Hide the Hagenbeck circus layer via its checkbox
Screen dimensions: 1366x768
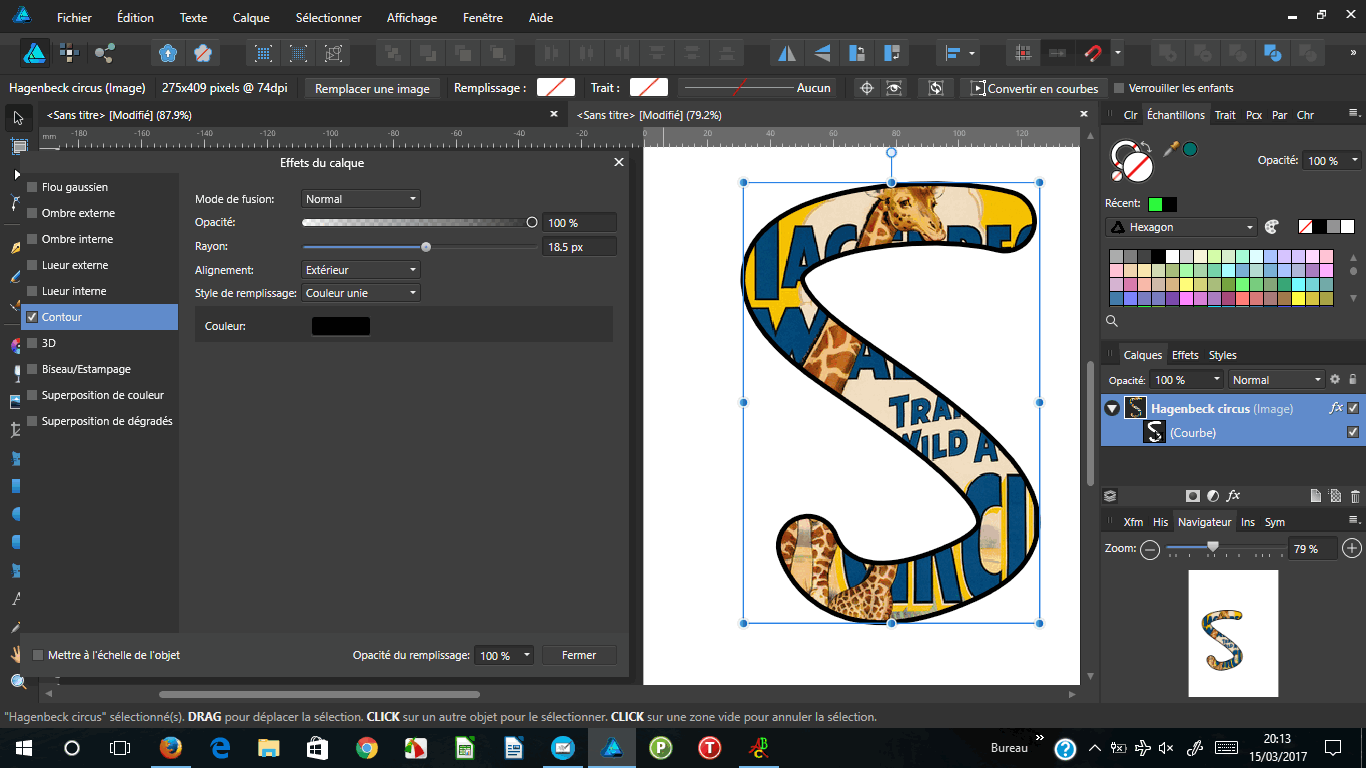[1353, 408]
